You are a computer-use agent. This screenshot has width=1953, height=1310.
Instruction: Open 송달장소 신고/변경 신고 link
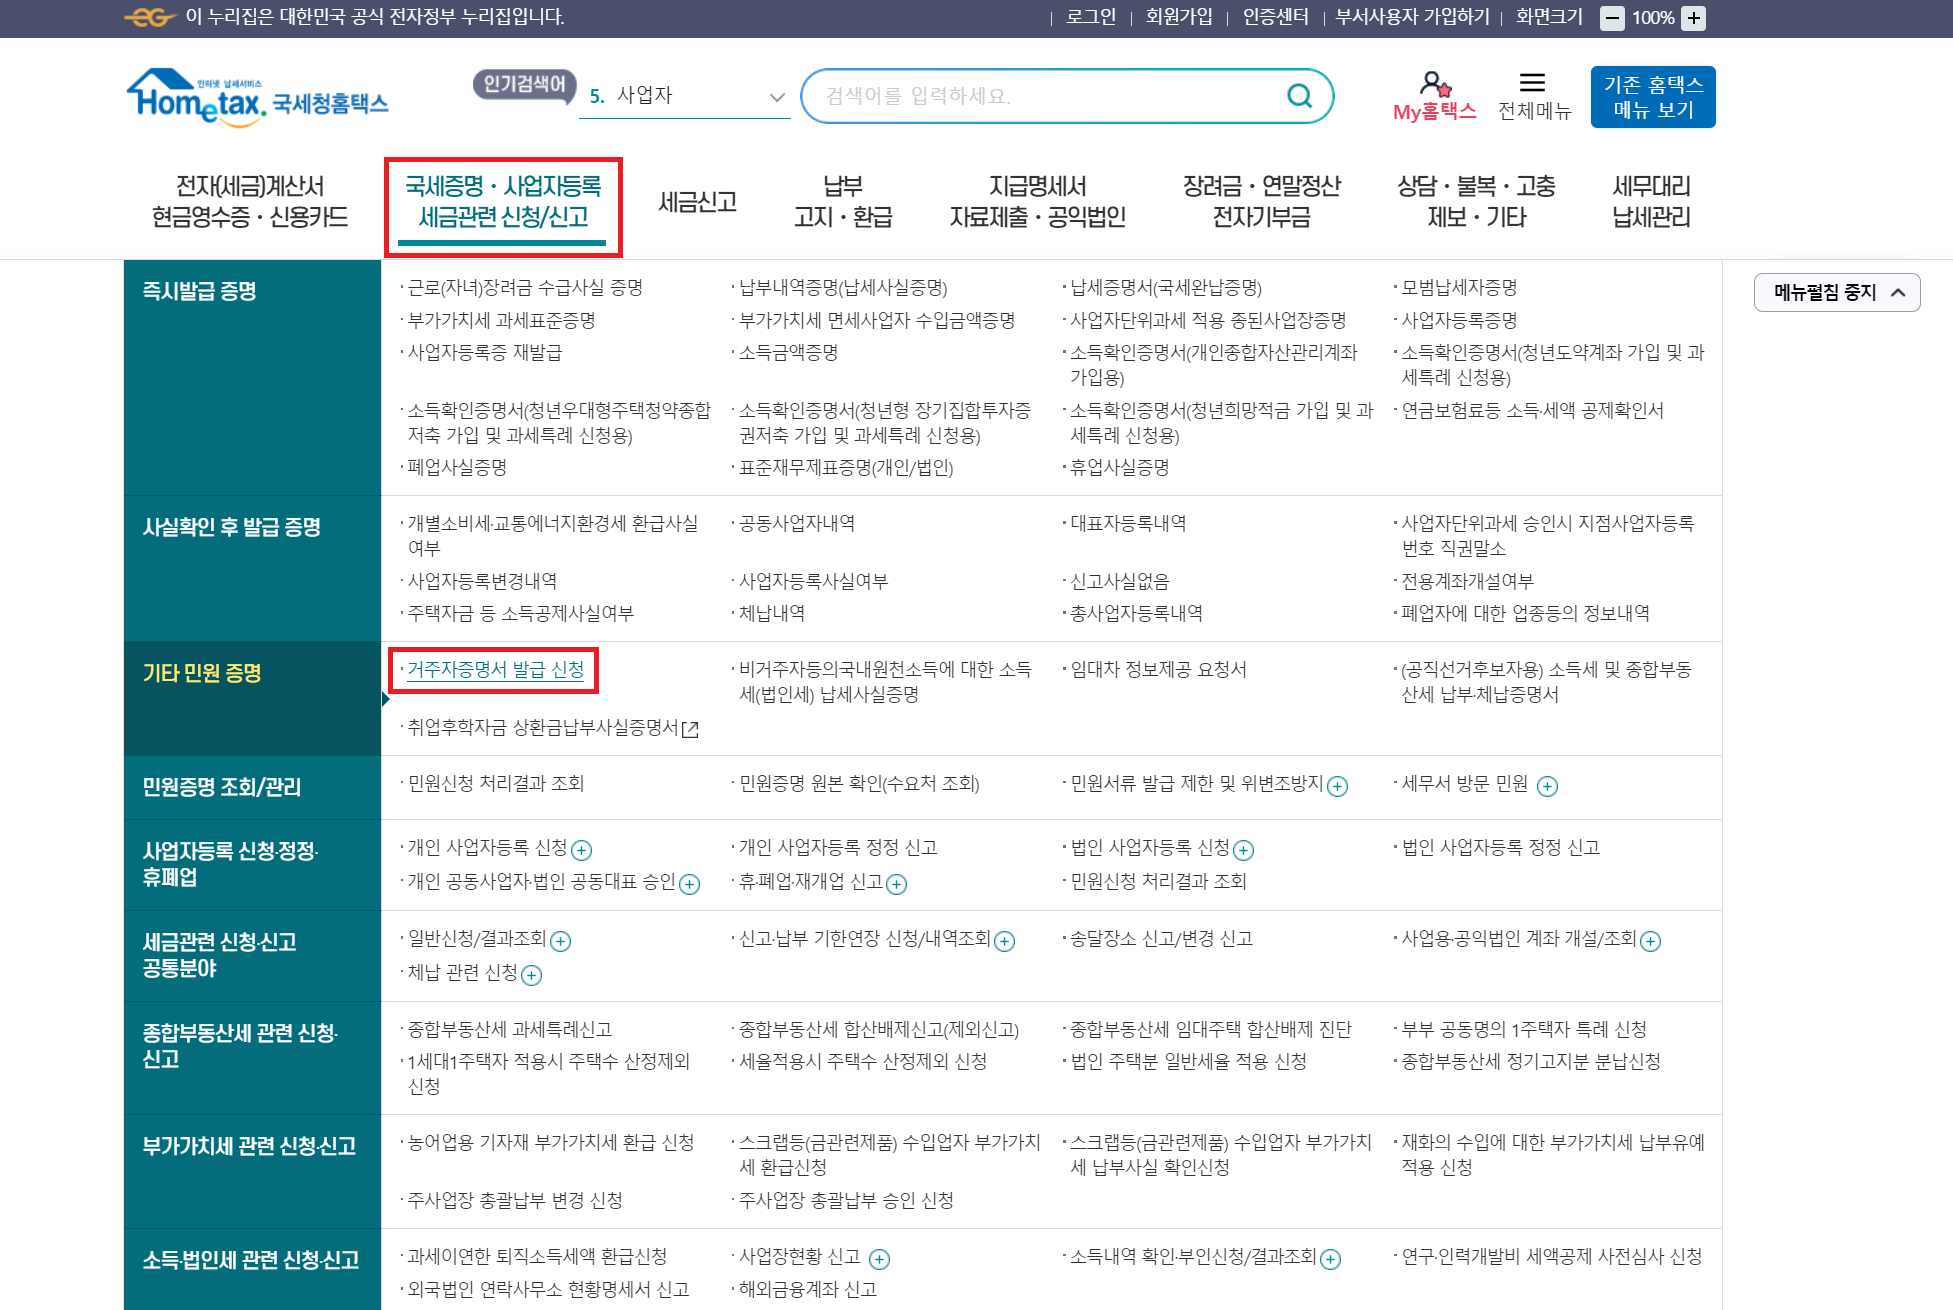point(1162,939)
